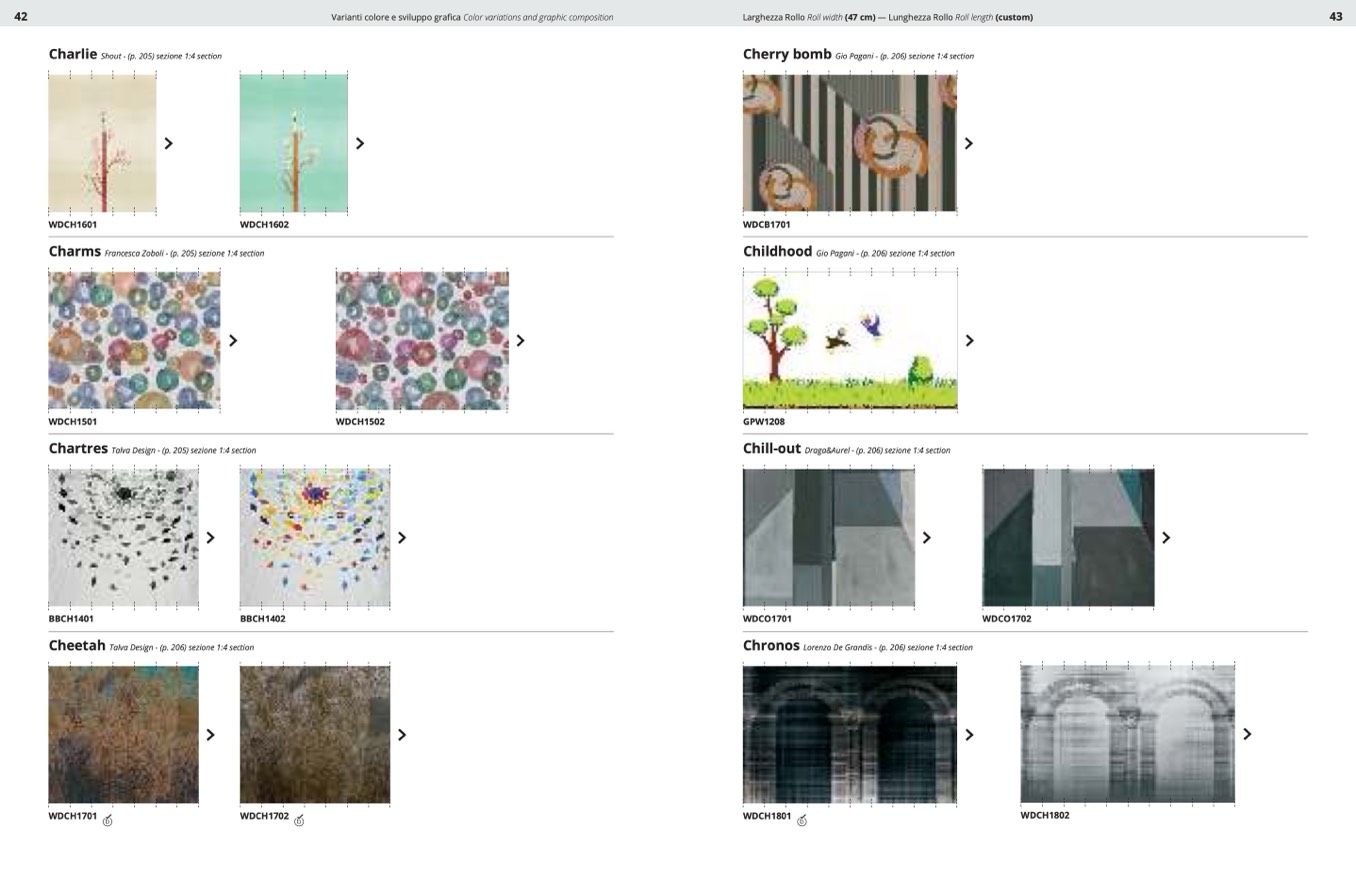Click the arrow next to Charlie WDCH1601

168,143
